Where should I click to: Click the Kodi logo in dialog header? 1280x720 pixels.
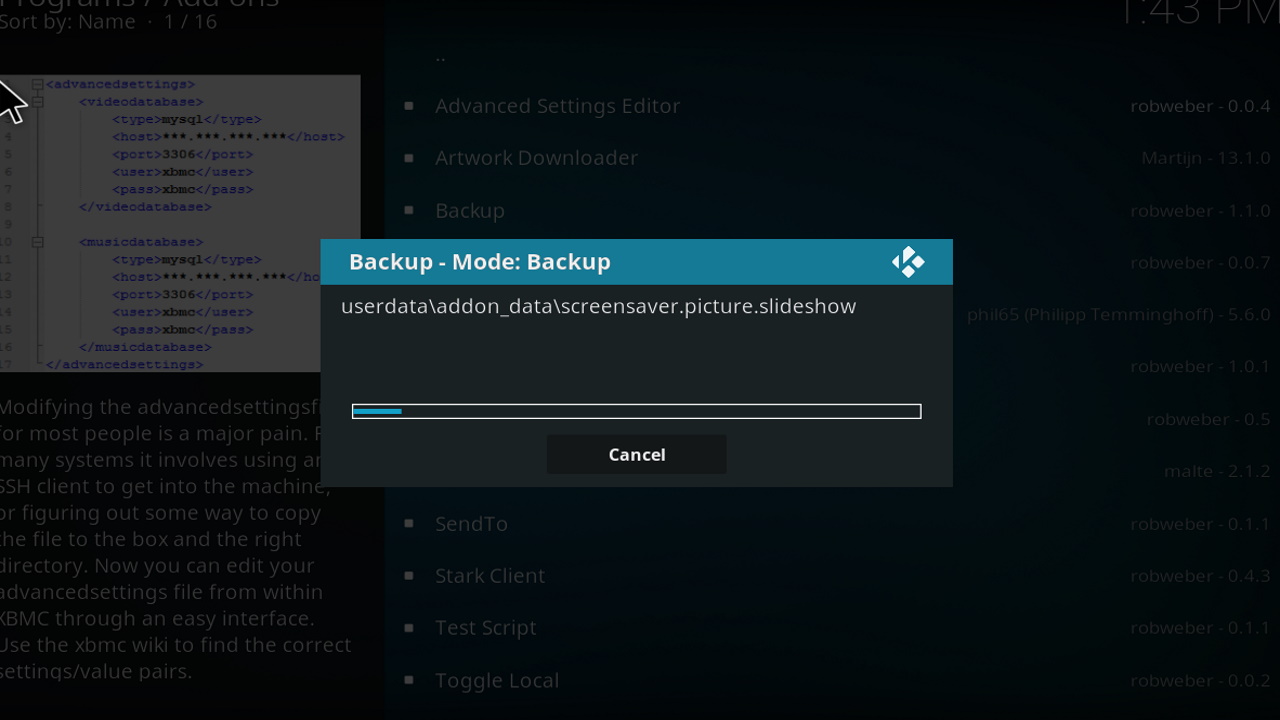click(907, 262)
